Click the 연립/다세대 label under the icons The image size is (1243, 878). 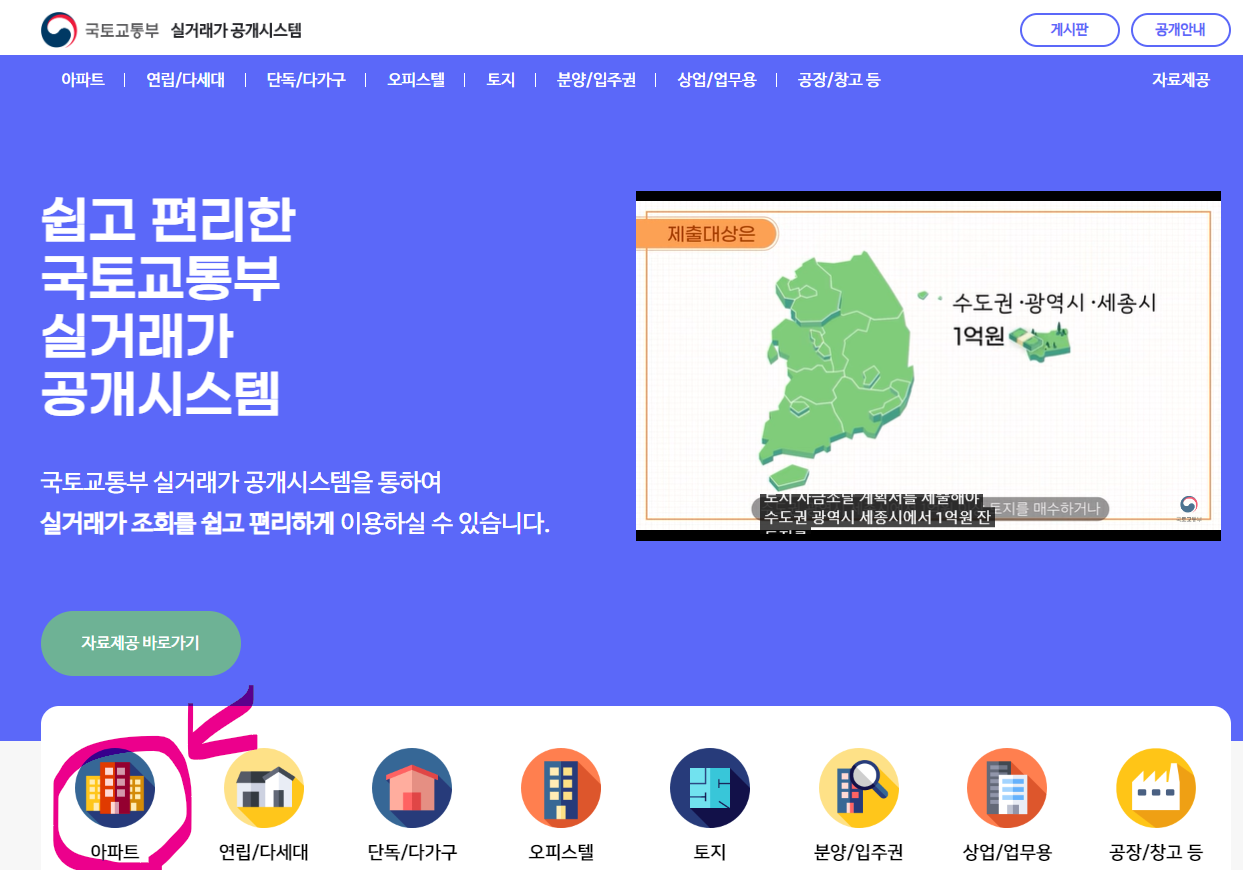pos(264,853)
